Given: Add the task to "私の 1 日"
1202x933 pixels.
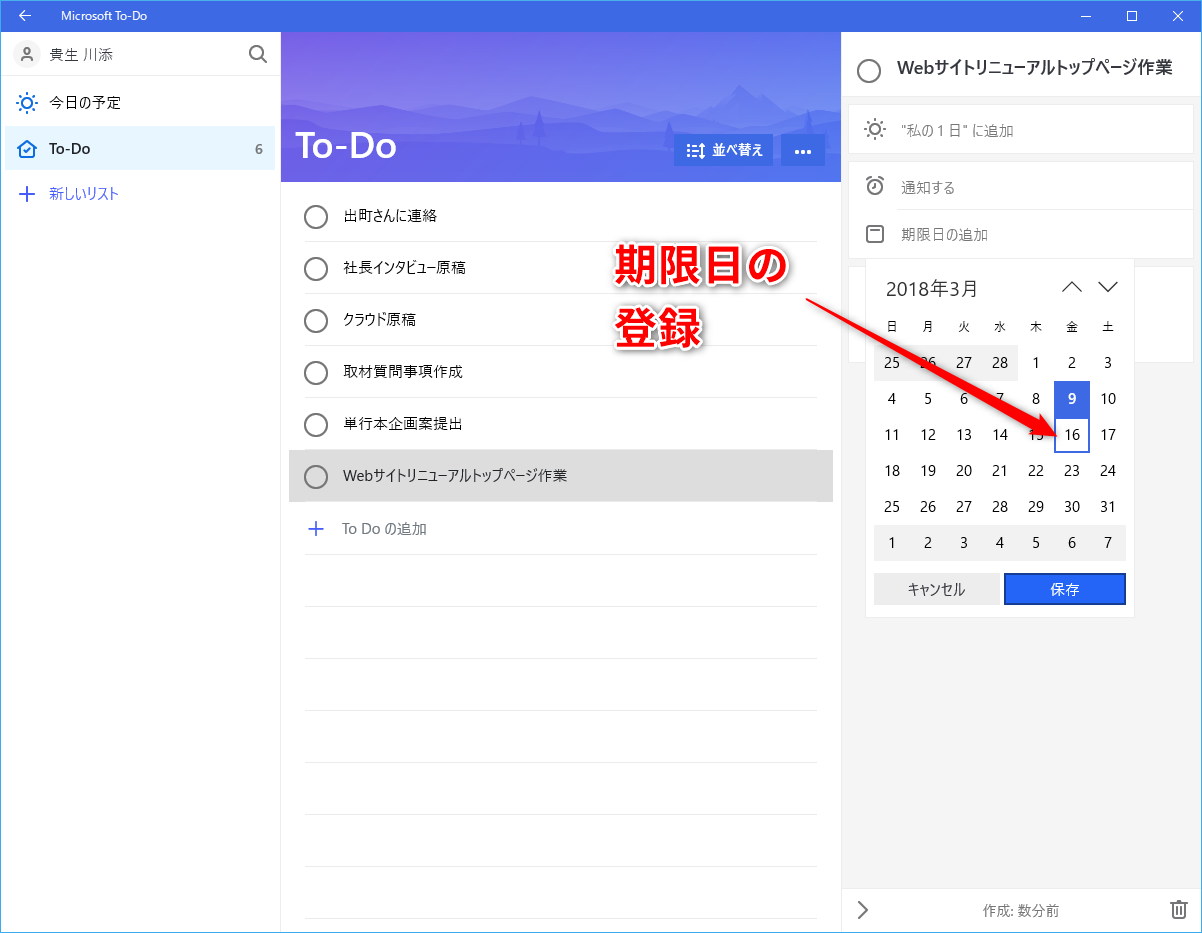Looking at the screenshot, I should click(x=1021, y=130).
